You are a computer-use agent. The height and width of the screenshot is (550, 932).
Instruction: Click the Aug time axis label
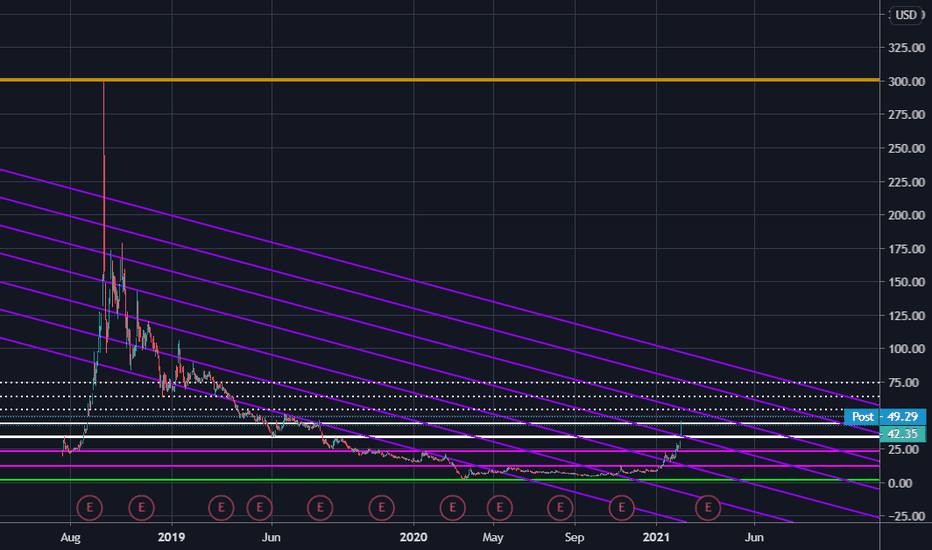tap(70, 538)
